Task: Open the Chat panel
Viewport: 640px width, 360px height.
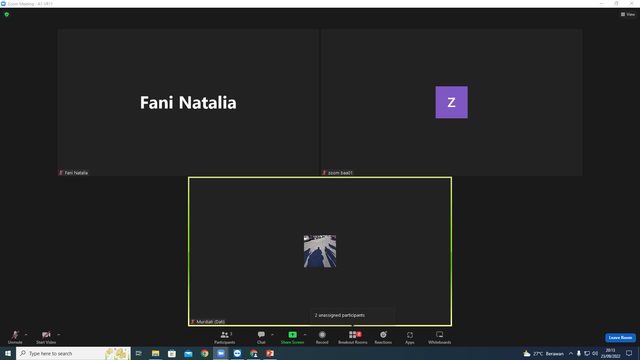Action: pyautogui.click(x=261, y=337)
